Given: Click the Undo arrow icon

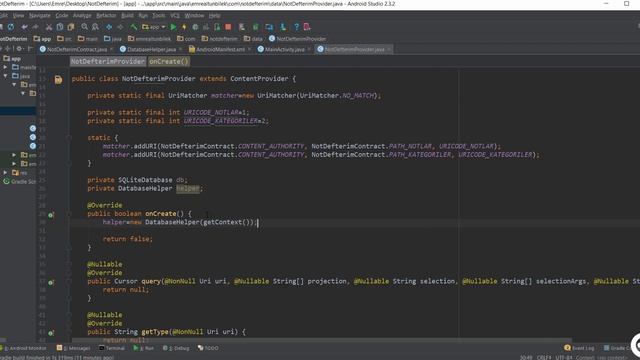Looking at the screenshot, I should pyautogui.click(x=24, y=27).
